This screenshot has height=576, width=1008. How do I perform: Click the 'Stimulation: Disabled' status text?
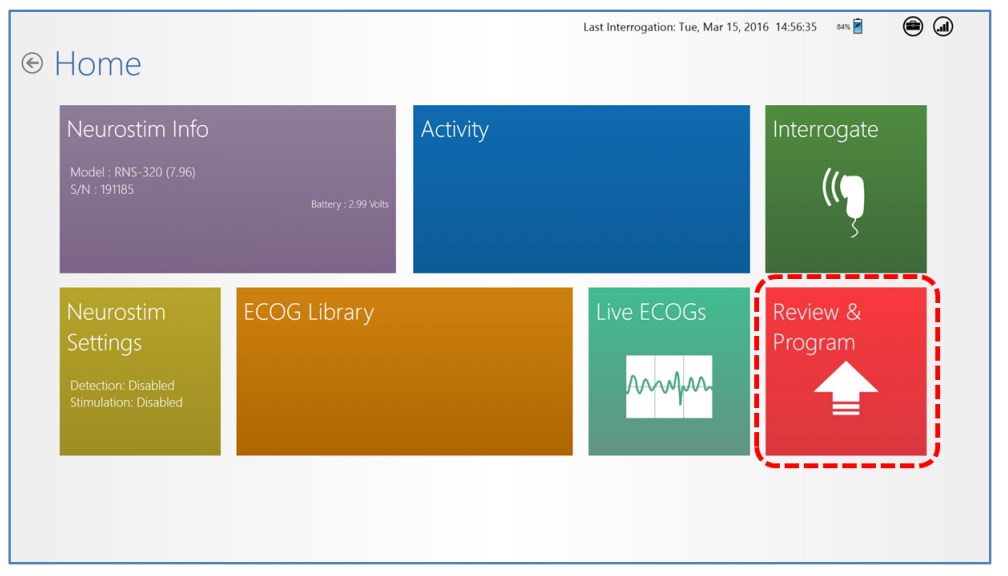pyautogui.click(x=126, y=402)
